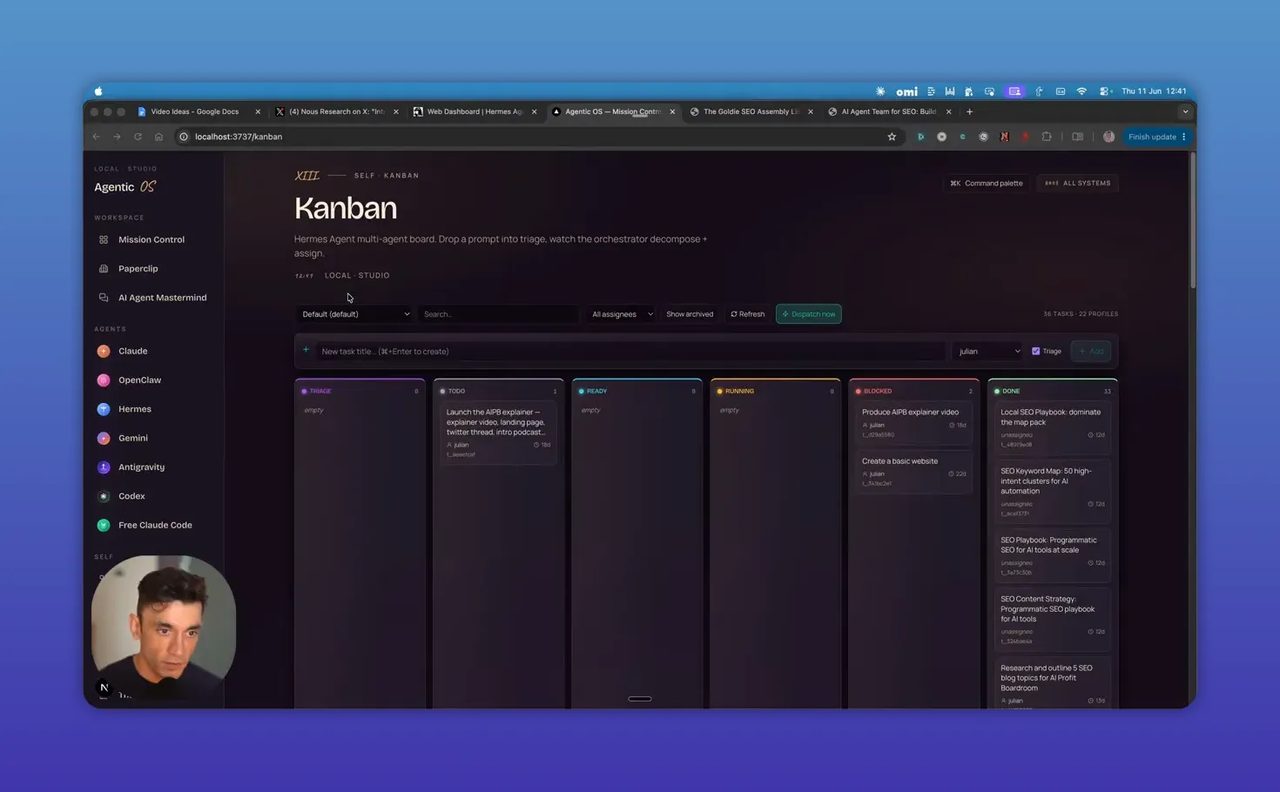
Task: Go to the browser home page
Action: [158, 137]
